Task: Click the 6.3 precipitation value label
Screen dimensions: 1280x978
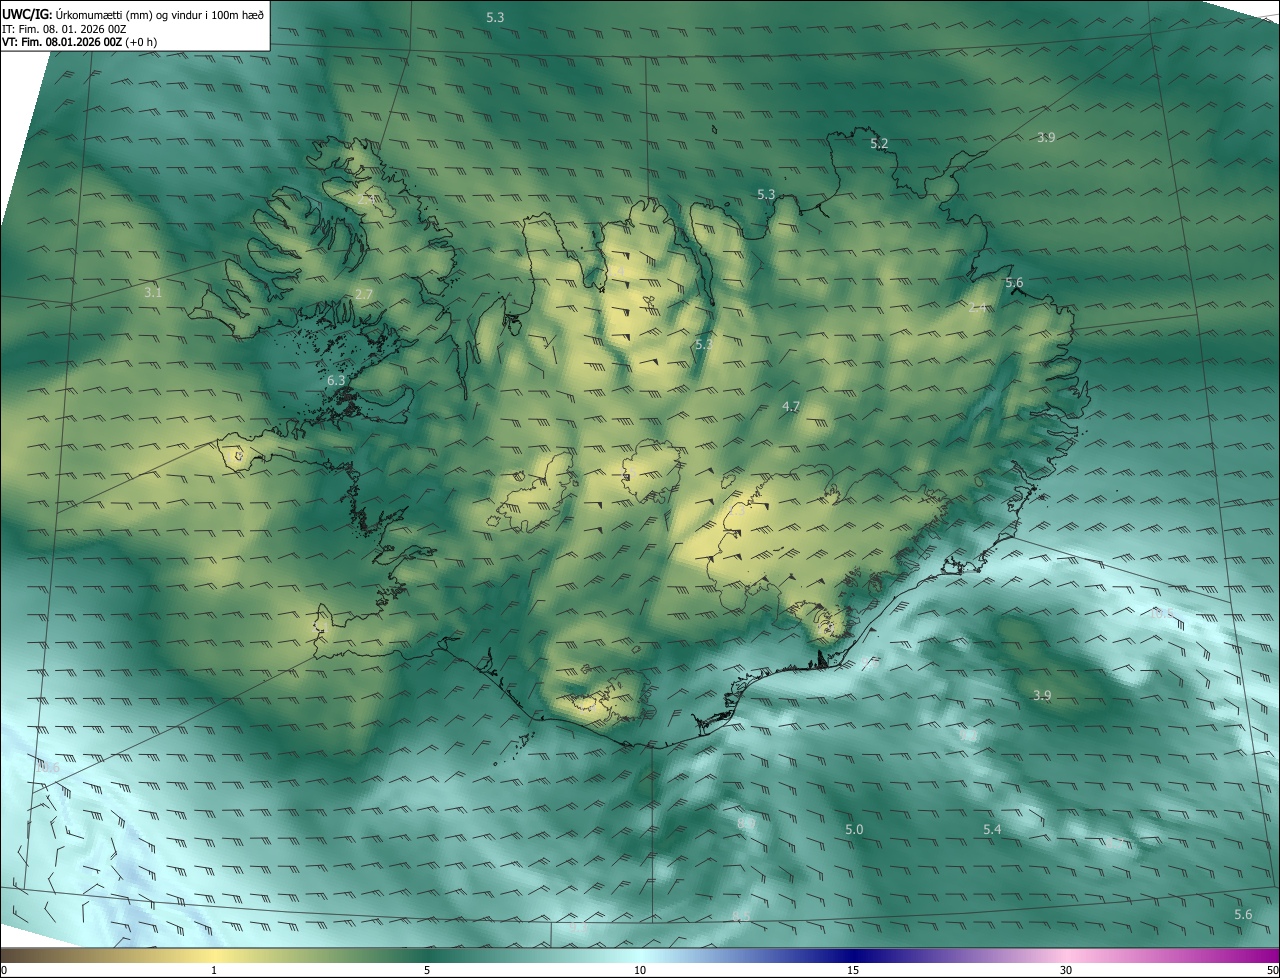Action: [336, 380]
